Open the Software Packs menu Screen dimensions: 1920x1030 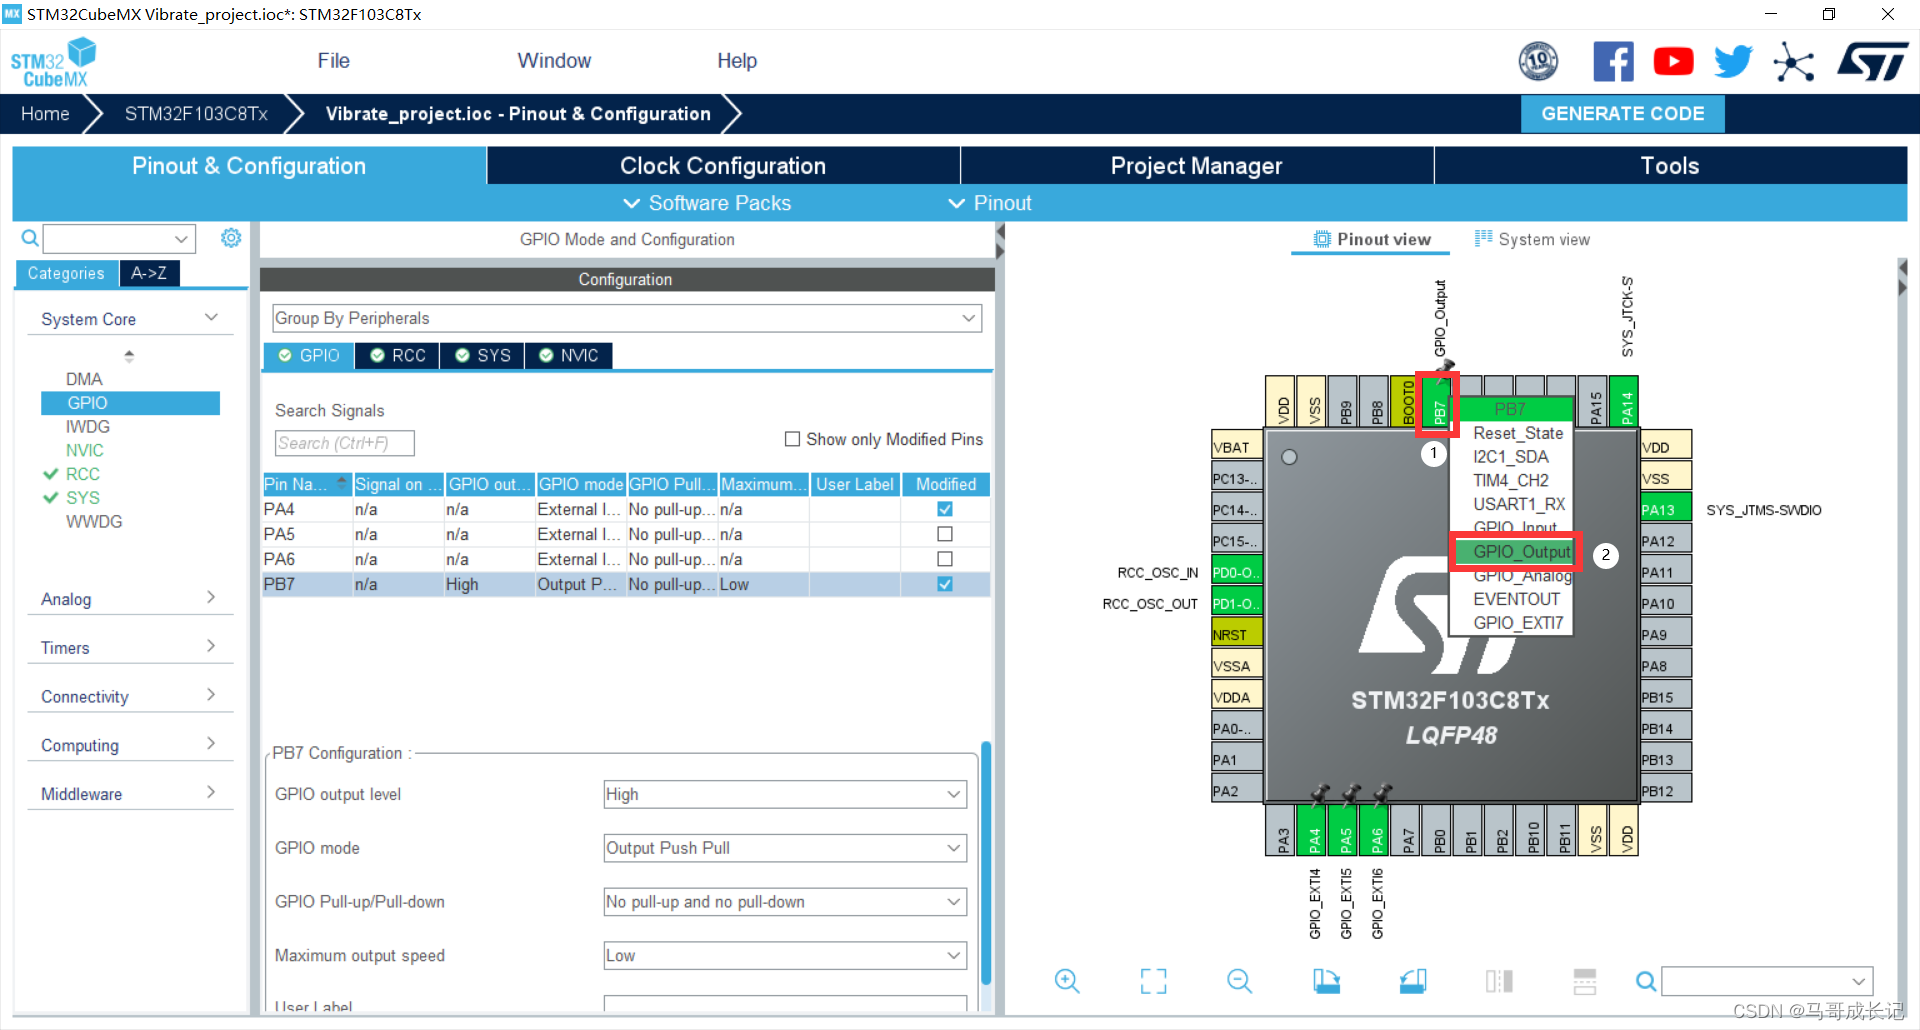(708, 203)
